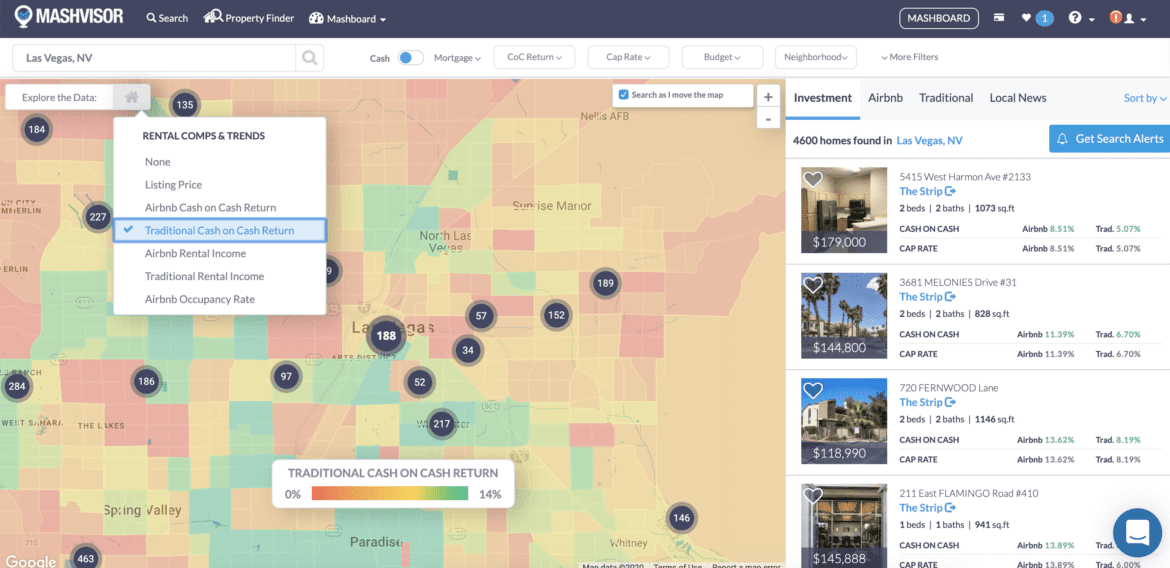
Task: Click map cluster marker 184
Action: (x=36, y=130)
